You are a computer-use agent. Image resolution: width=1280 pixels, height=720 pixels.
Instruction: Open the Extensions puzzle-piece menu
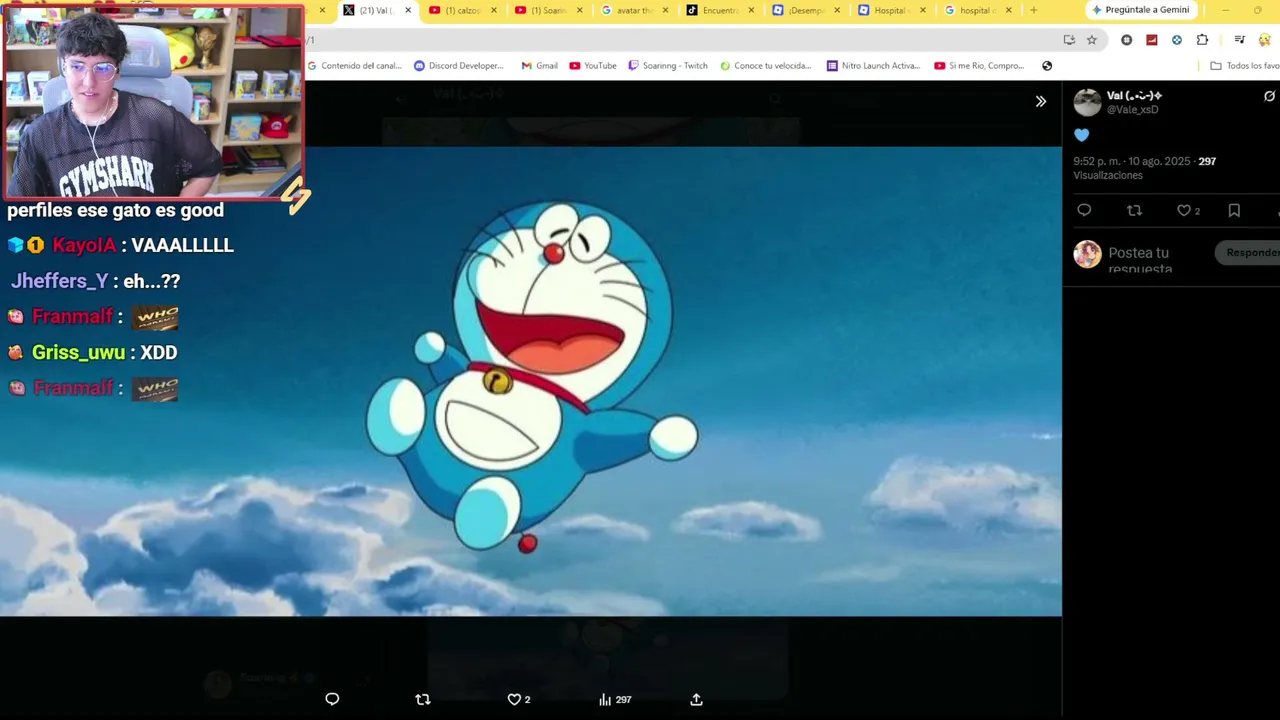1202,40
